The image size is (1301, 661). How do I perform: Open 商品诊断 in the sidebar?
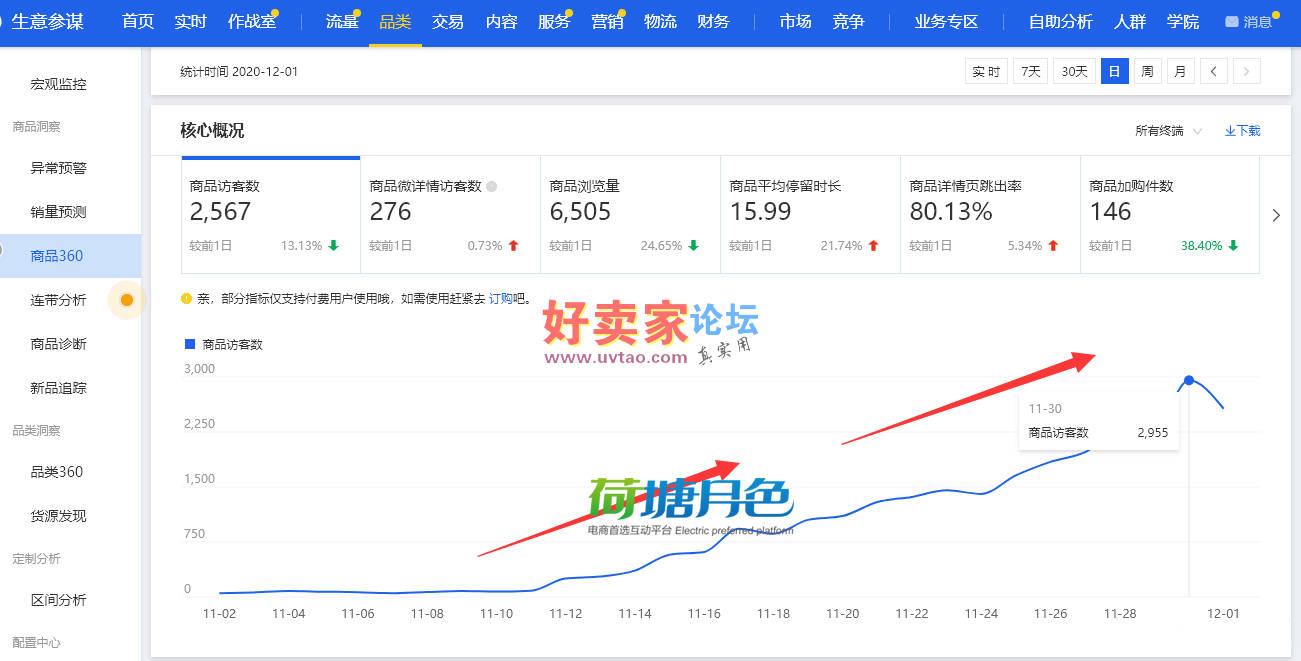[x=59, y=344]
